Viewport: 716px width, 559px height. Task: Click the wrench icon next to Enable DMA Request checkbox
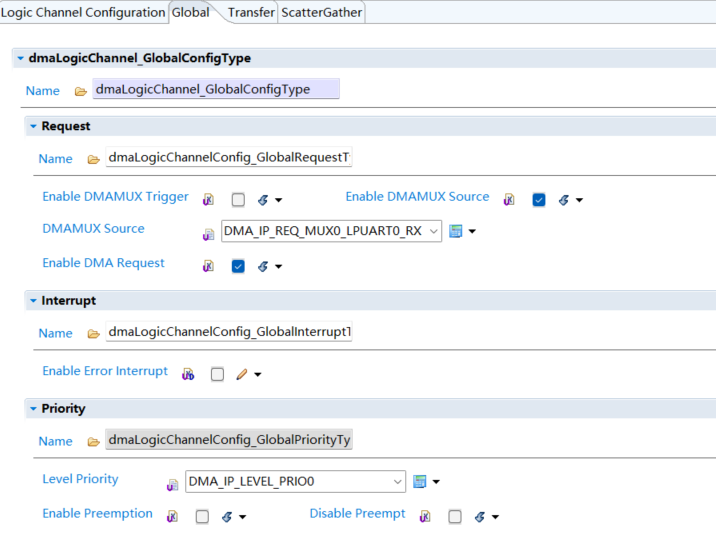[263, 266]
